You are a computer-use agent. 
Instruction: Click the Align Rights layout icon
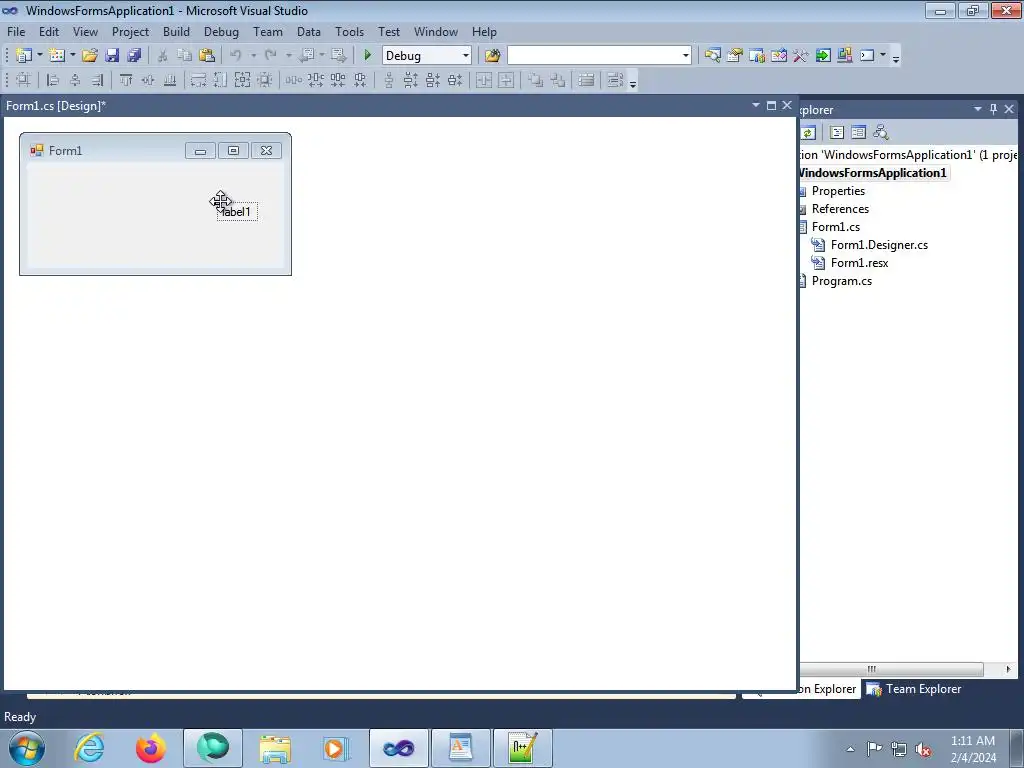coord(97,80)
